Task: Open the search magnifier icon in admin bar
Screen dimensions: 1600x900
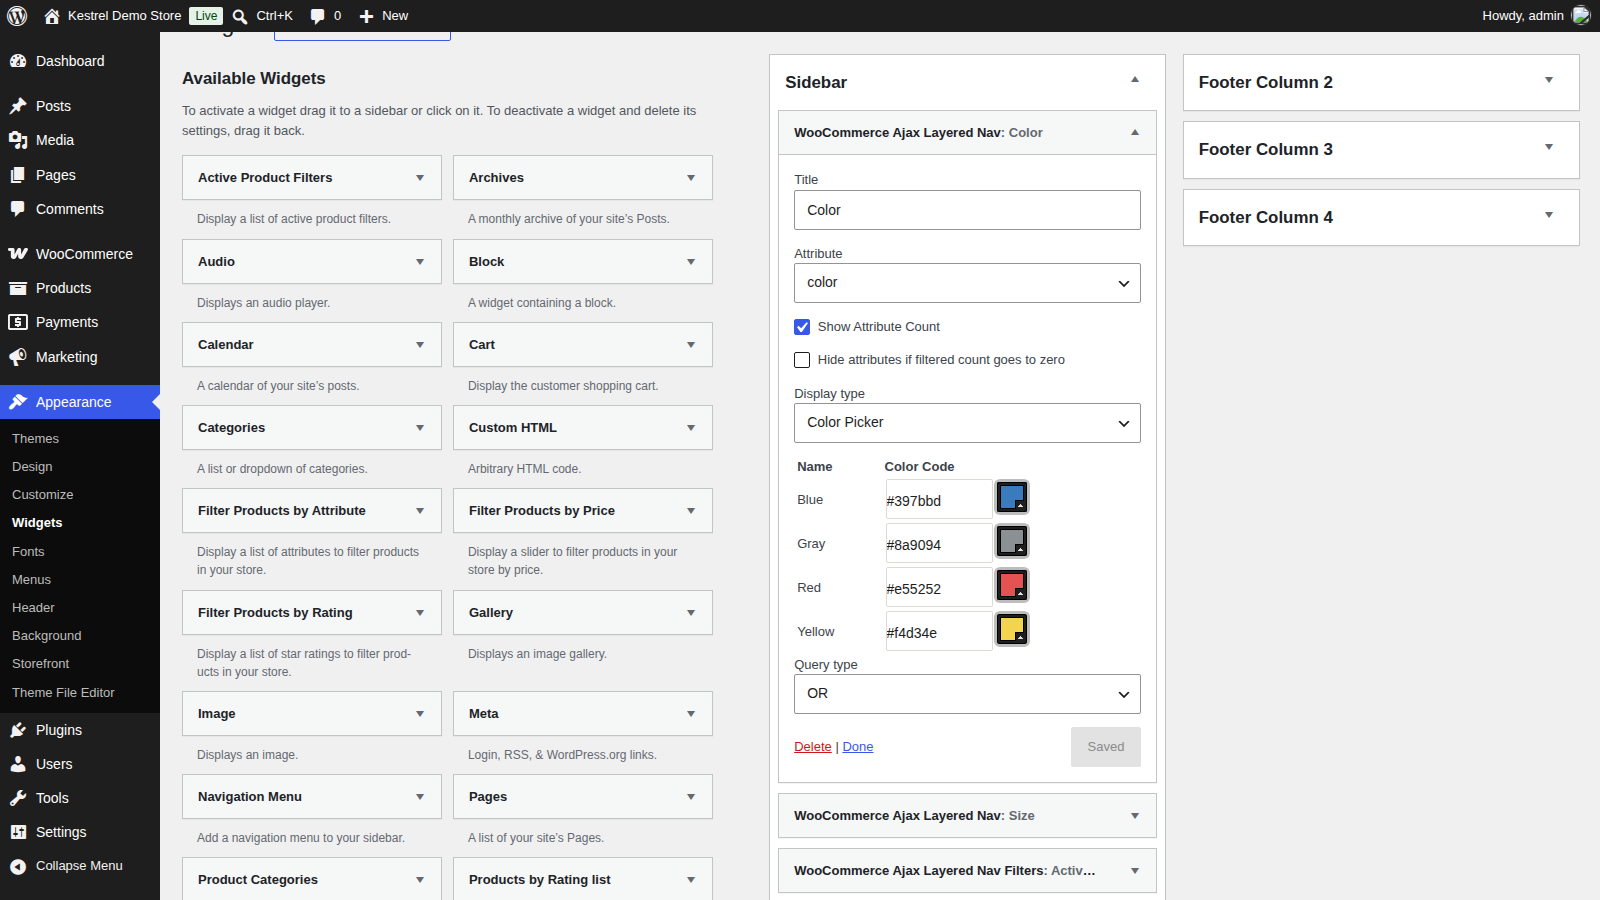Action: [x=240, y=16]
